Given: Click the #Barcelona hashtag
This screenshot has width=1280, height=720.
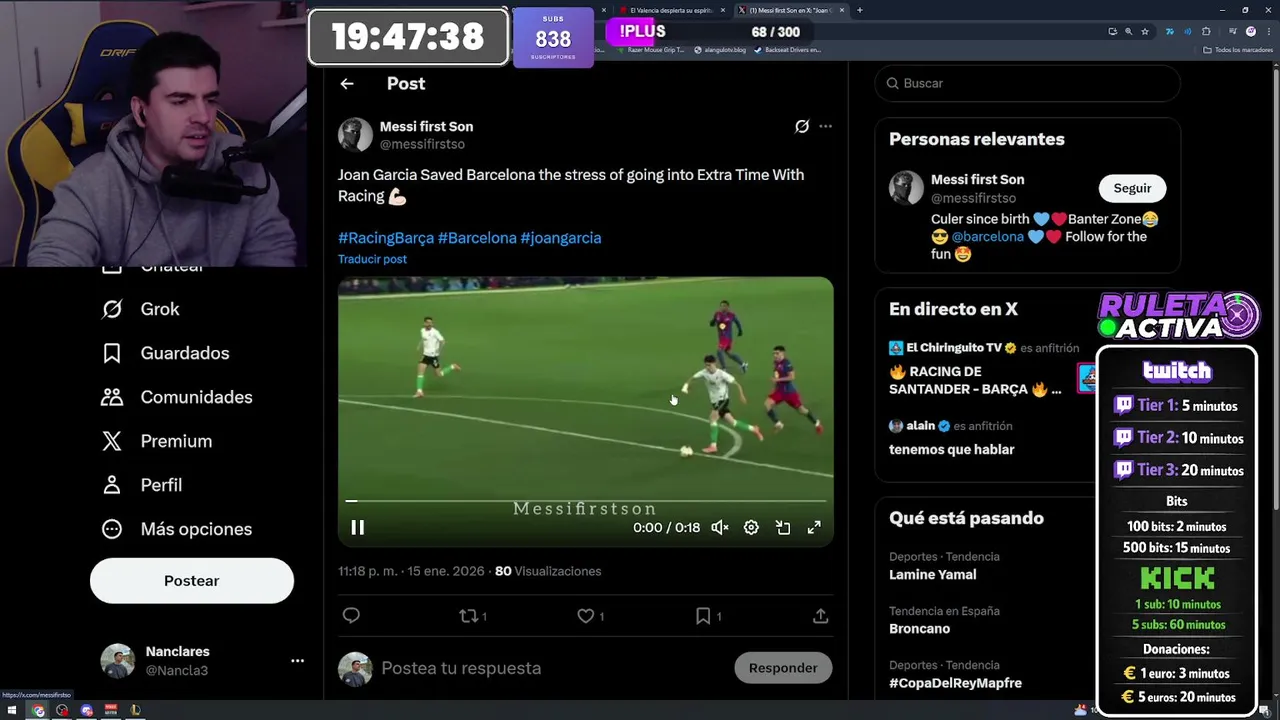Looking at the screenshot, I should [x=477, y=238].
